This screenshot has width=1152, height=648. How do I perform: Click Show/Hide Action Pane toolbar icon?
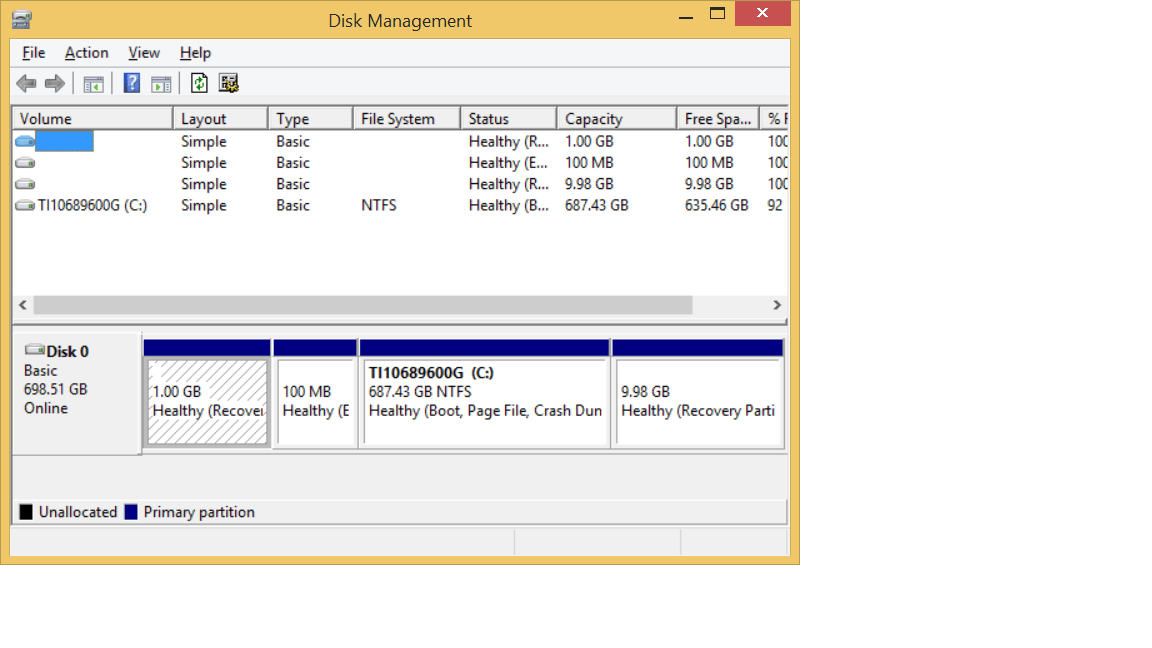click(161, 83)
